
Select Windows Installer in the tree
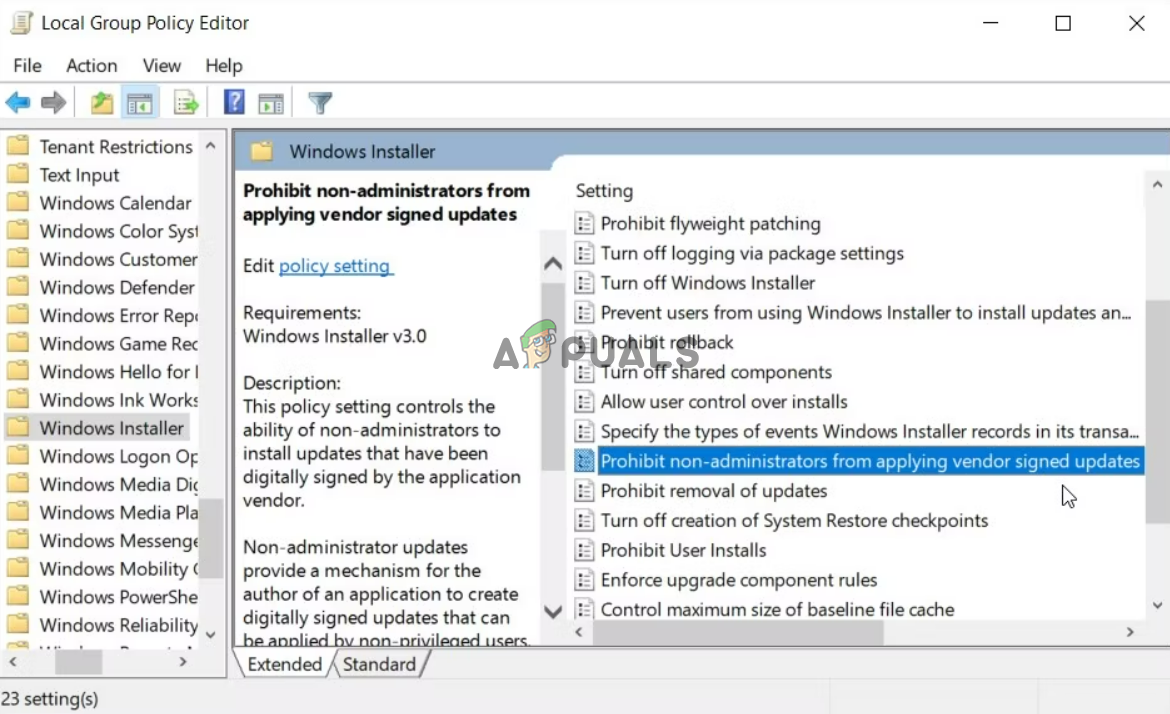pyautogui.click(x=111, y=428)
